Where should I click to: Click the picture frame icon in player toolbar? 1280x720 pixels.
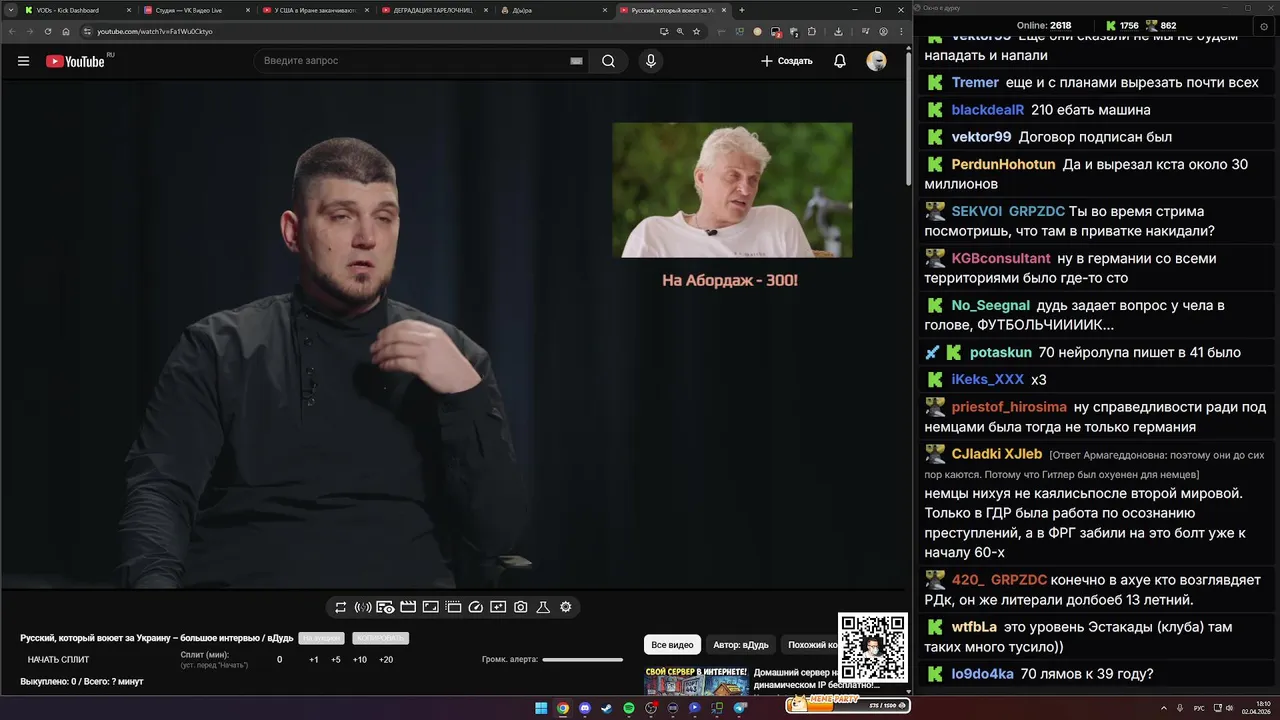tap(431, 607)
